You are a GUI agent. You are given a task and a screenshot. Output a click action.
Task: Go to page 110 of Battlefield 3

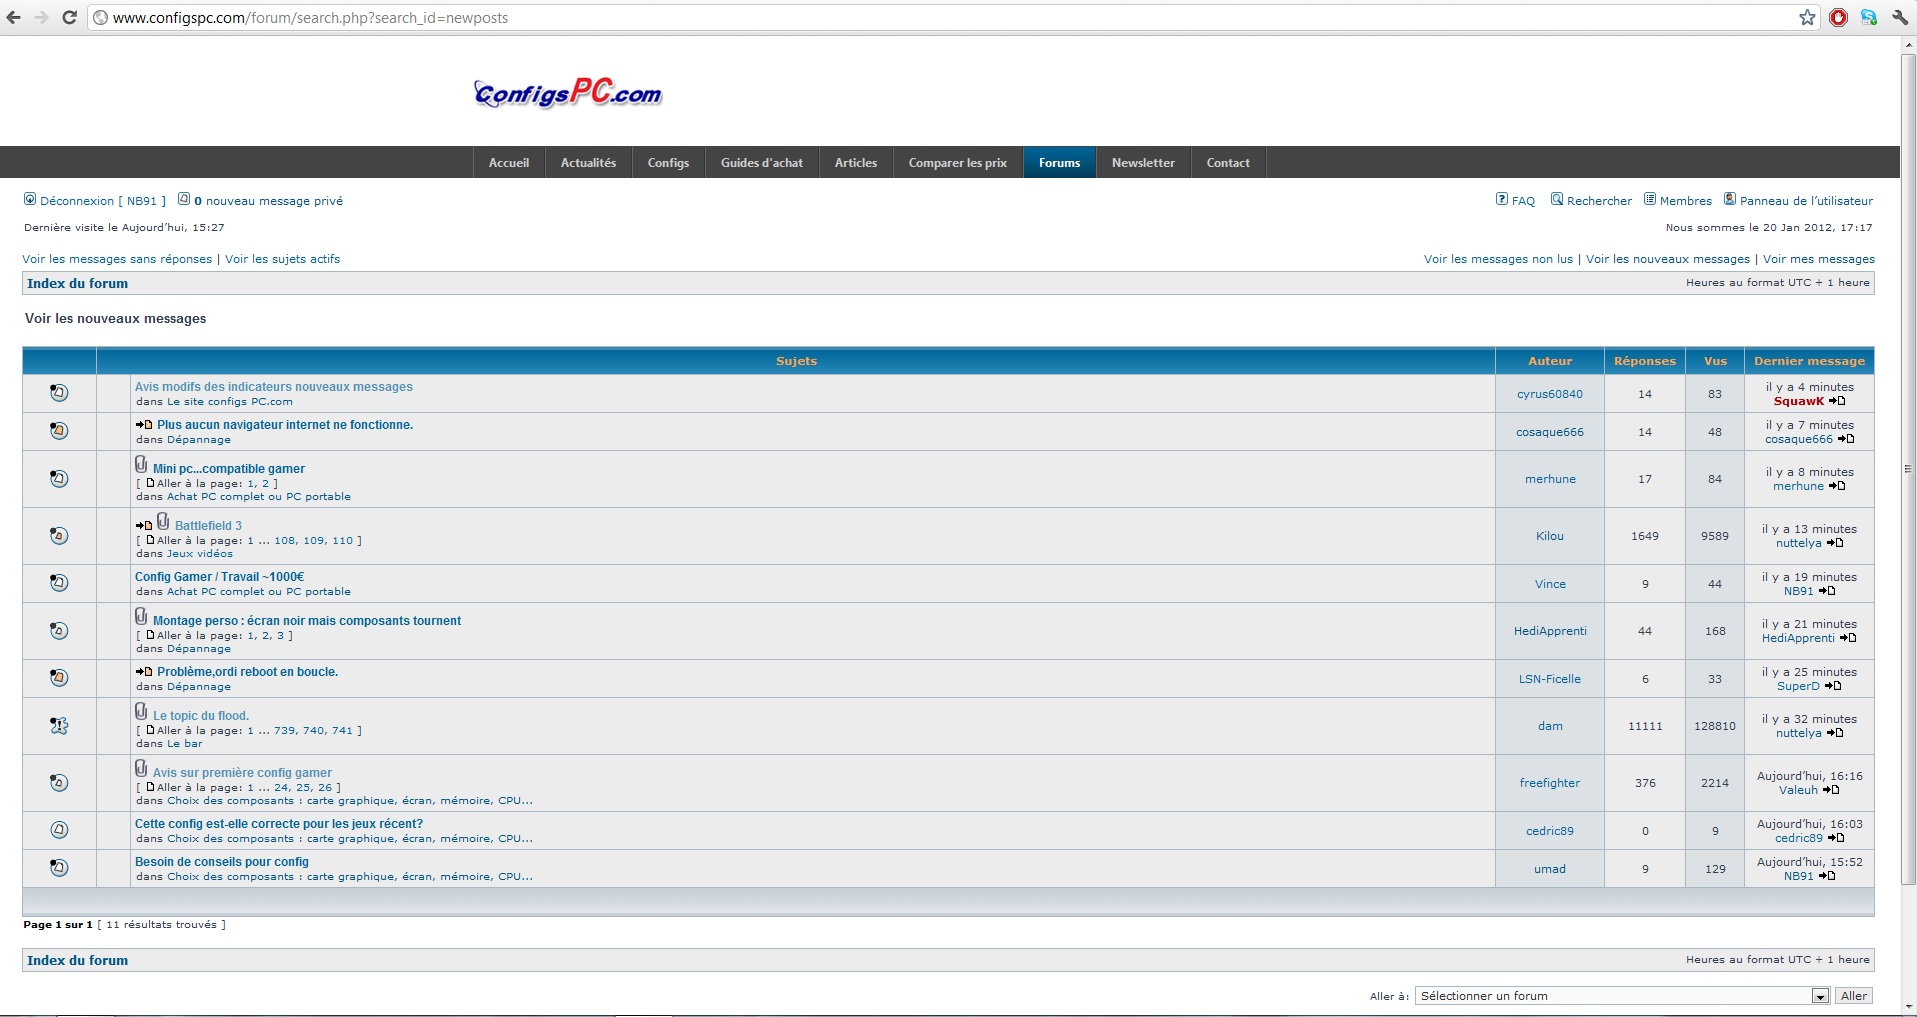click(342, 541)
